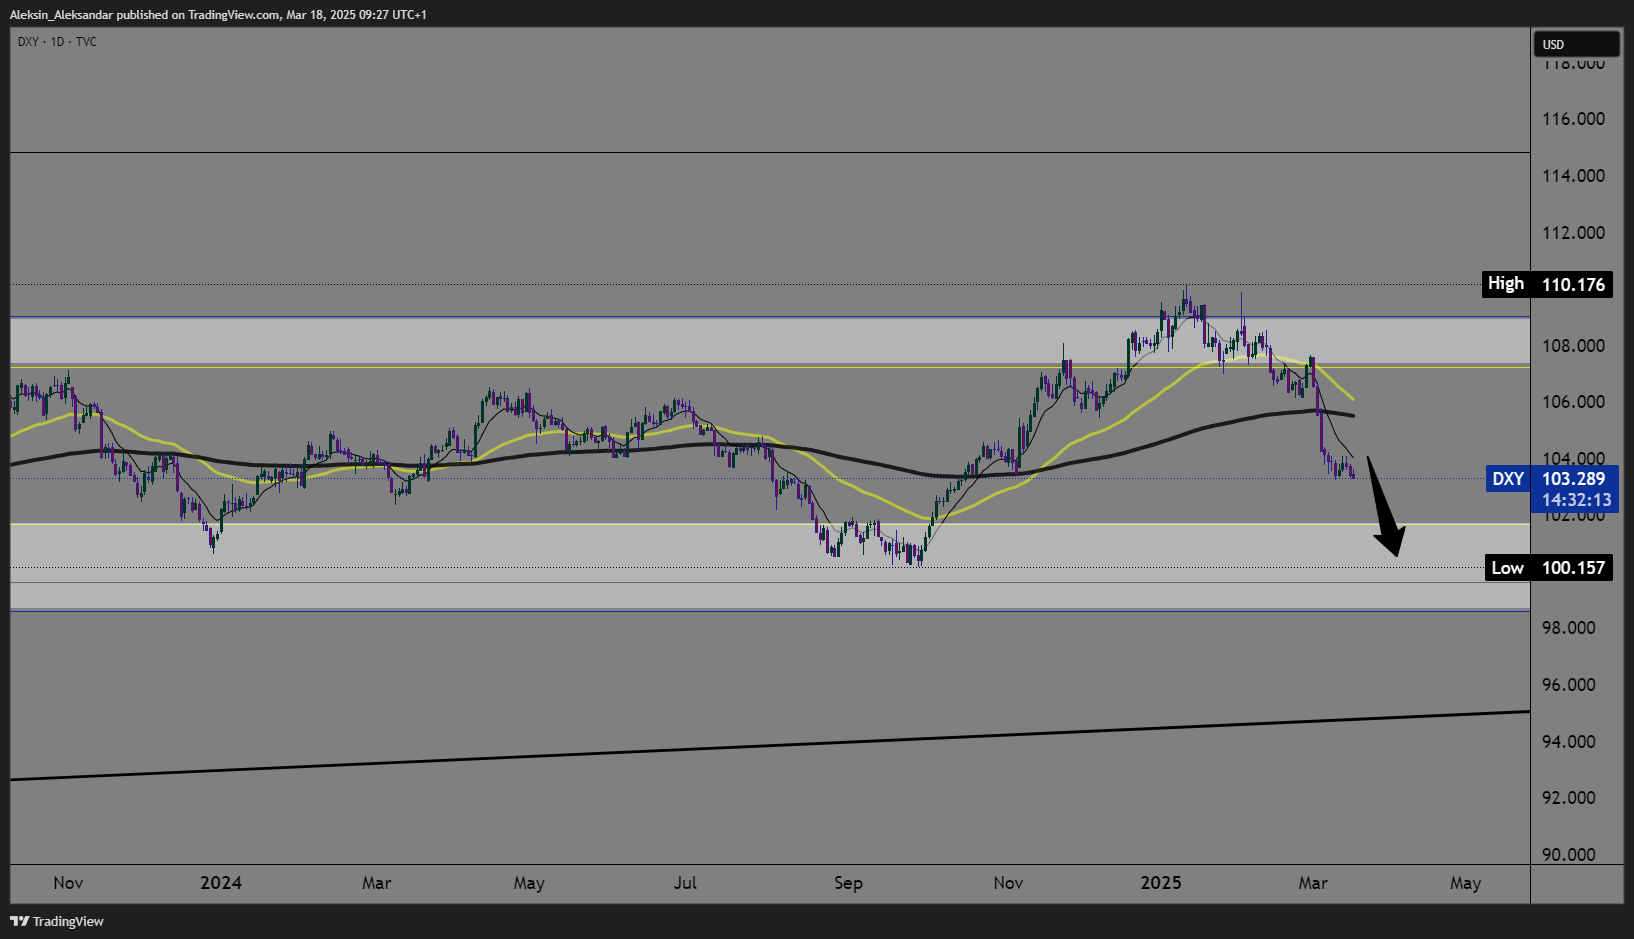Image resolution: width=1634 pixels, height=939 pixels.
Task: Click the 116.000 price axis label
Action: (1574, 119)
